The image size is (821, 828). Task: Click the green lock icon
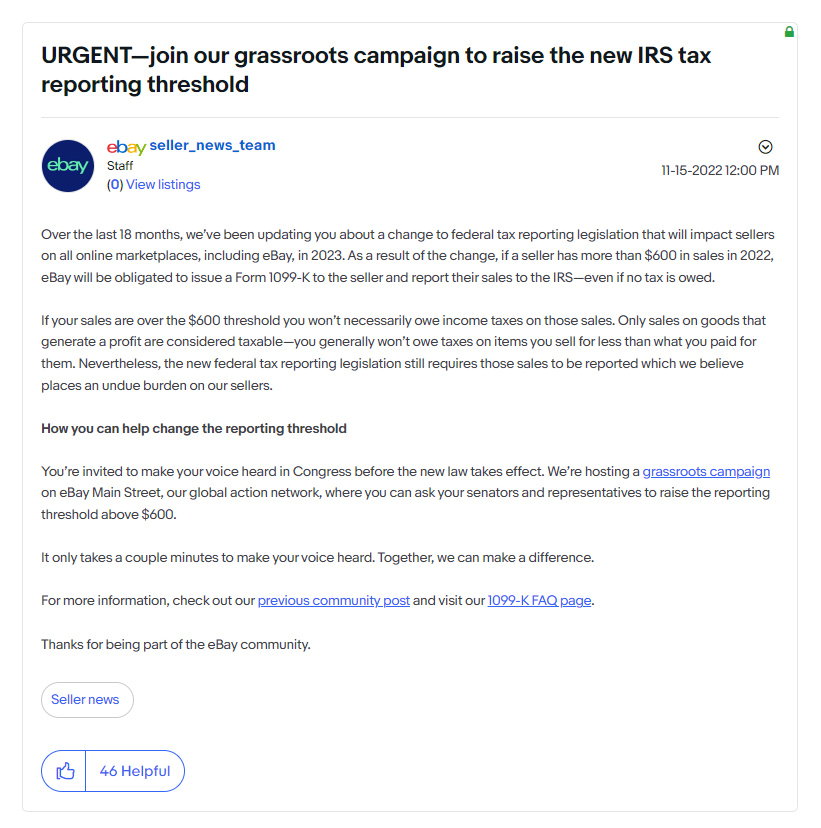click(789, 32)
